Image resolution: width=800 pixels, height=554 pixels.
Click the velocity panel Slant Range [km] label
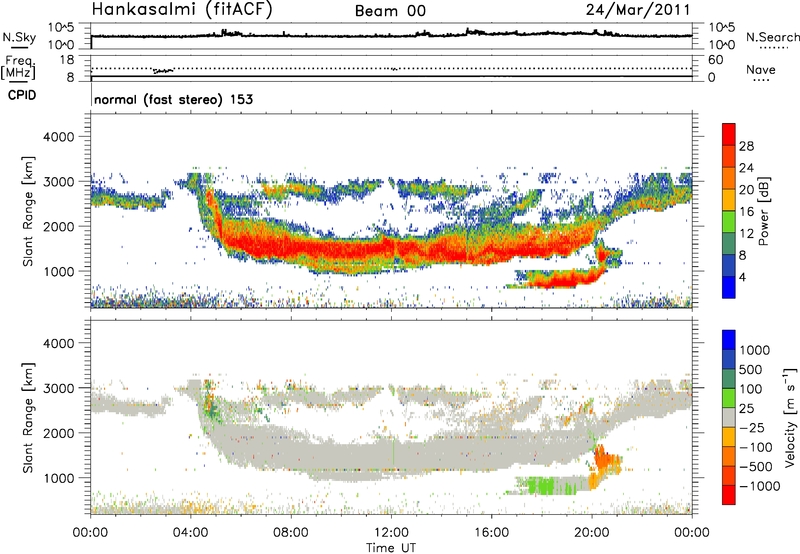(x=28, y=418)
